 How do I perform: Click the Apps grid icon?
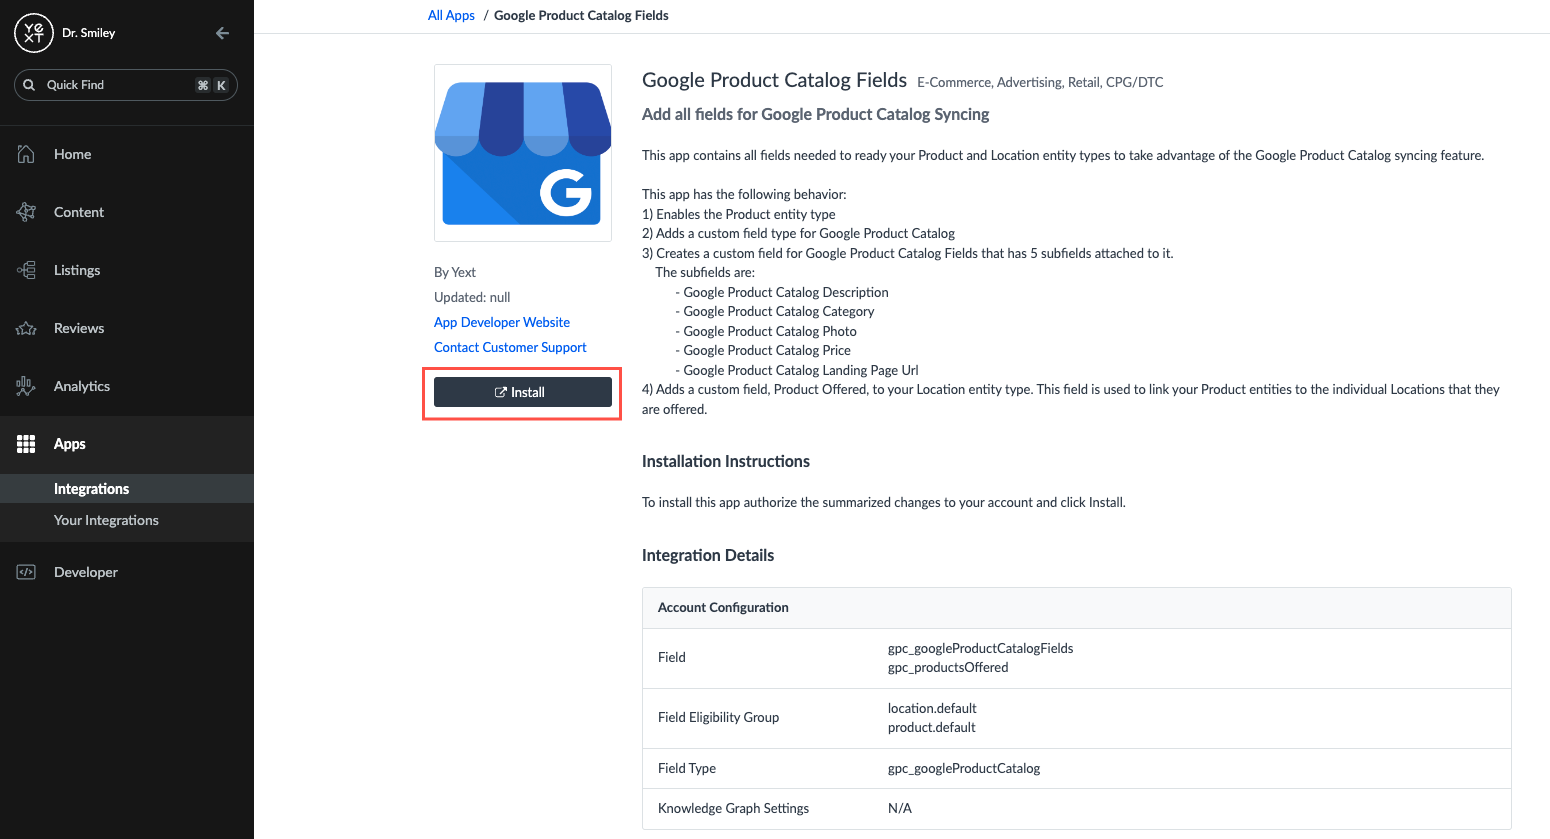[26, 444]
